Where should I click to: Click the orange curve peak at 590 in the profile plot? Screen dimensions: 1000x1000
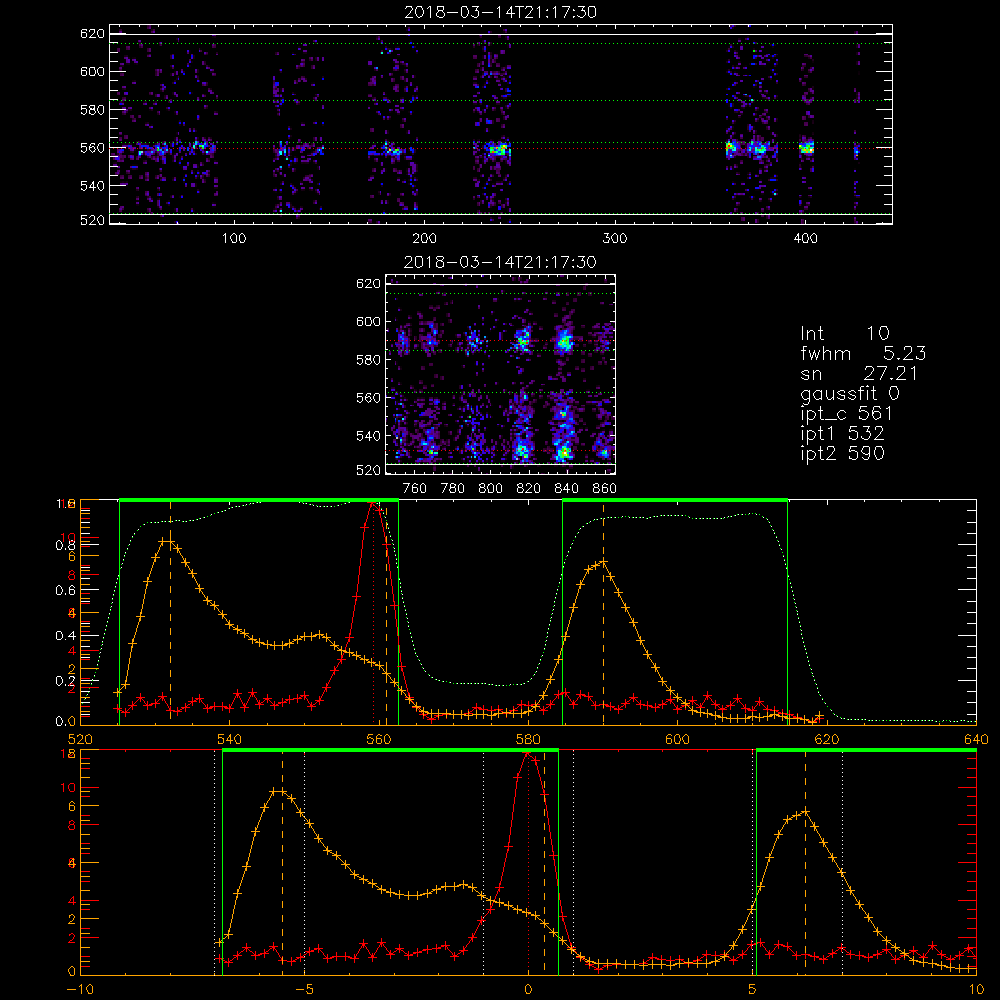coord(603,562)
